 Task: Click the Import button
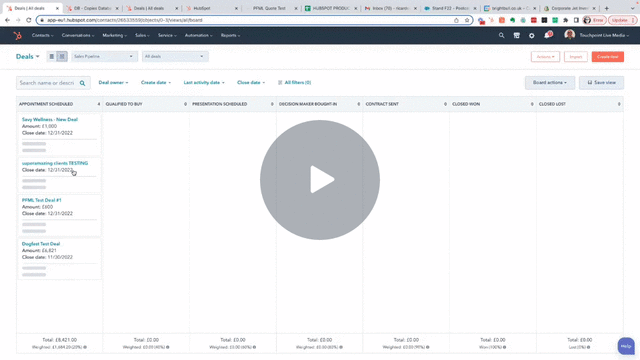coord(576,57)
